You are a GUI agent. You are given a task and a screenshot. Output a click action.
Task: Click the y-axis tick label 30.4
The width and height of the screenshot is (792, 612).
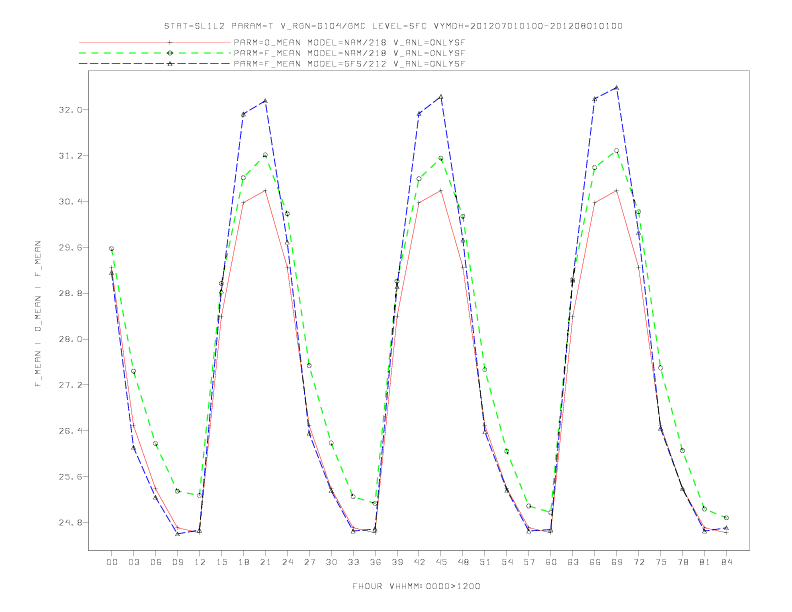click(69, 201)
